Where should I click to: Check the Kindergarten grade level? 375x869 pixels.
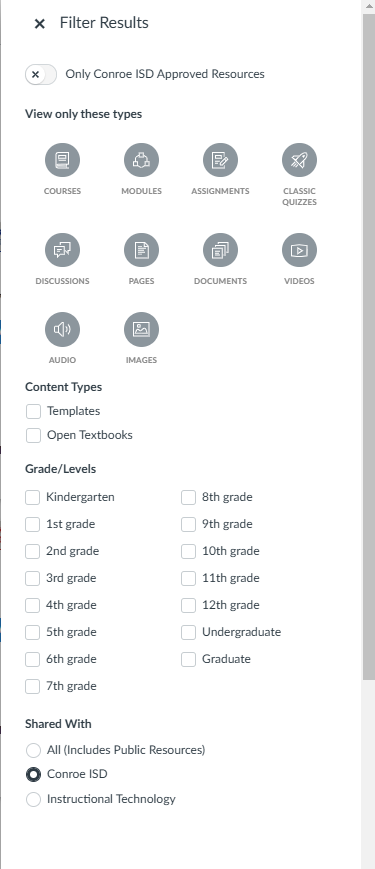pos(33,497)
